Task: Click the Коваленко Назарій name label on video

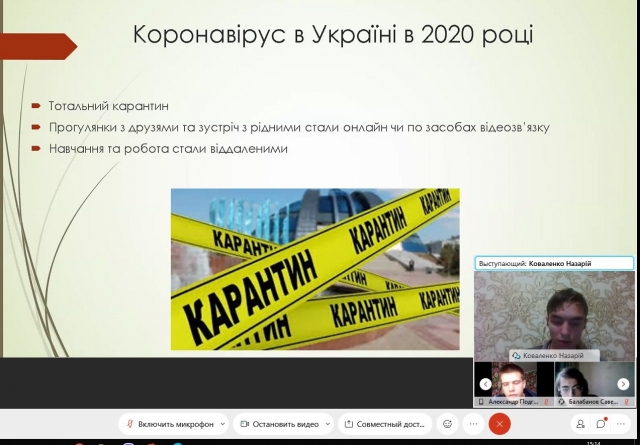Action: pyautogui.click(x=553, y=356)
